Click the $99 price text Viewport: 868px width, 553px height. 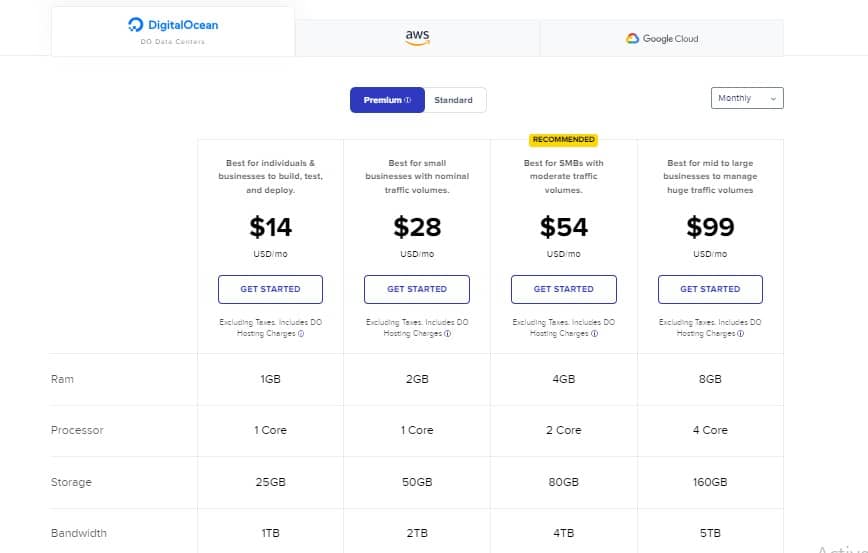click(710, 227)
